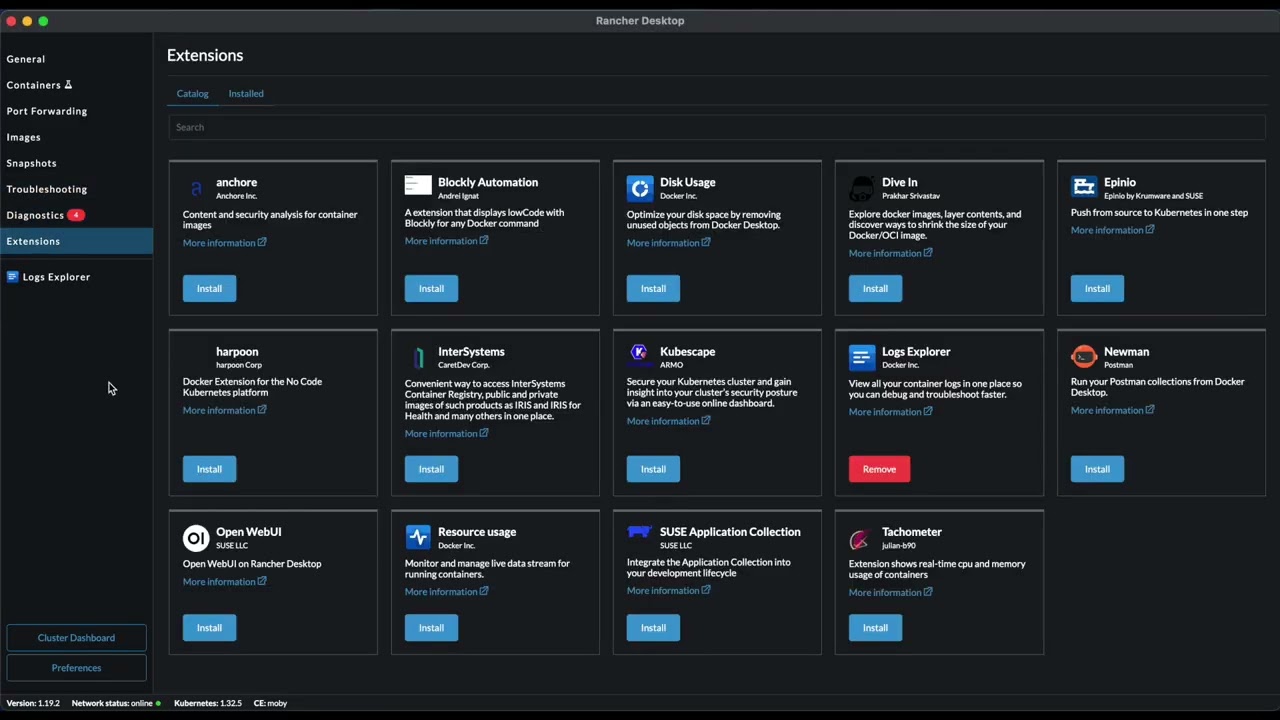Install the harpoon extension
This screenshot has height=720, width=1280.
pos(209,469)
